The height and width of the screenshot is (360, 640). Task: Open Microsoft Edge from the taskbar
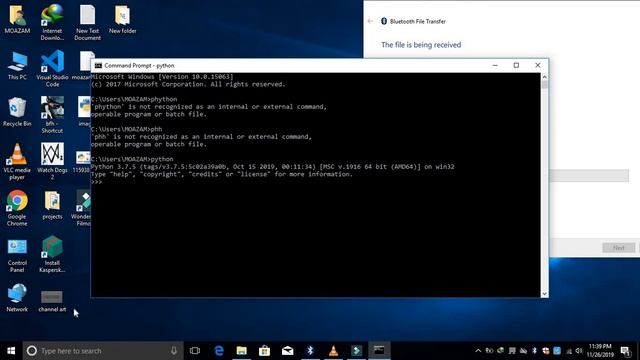click(x=219, y=351)
